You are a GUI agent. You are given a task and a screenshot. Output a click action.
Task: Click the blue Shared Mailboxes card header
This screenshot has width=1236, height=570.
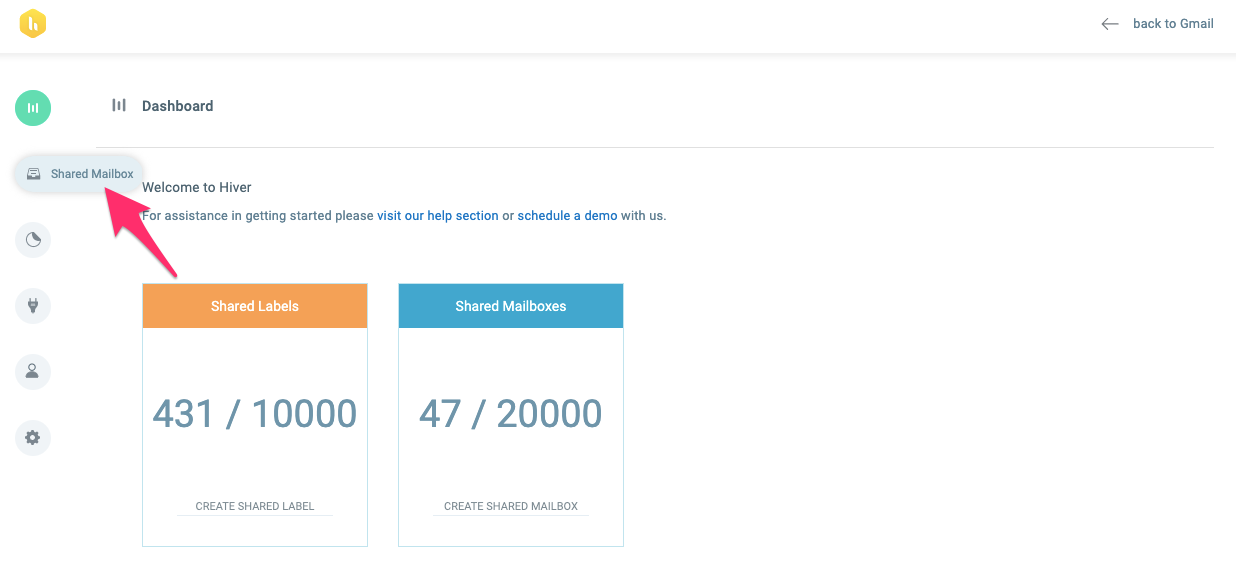tap(511, 306)
